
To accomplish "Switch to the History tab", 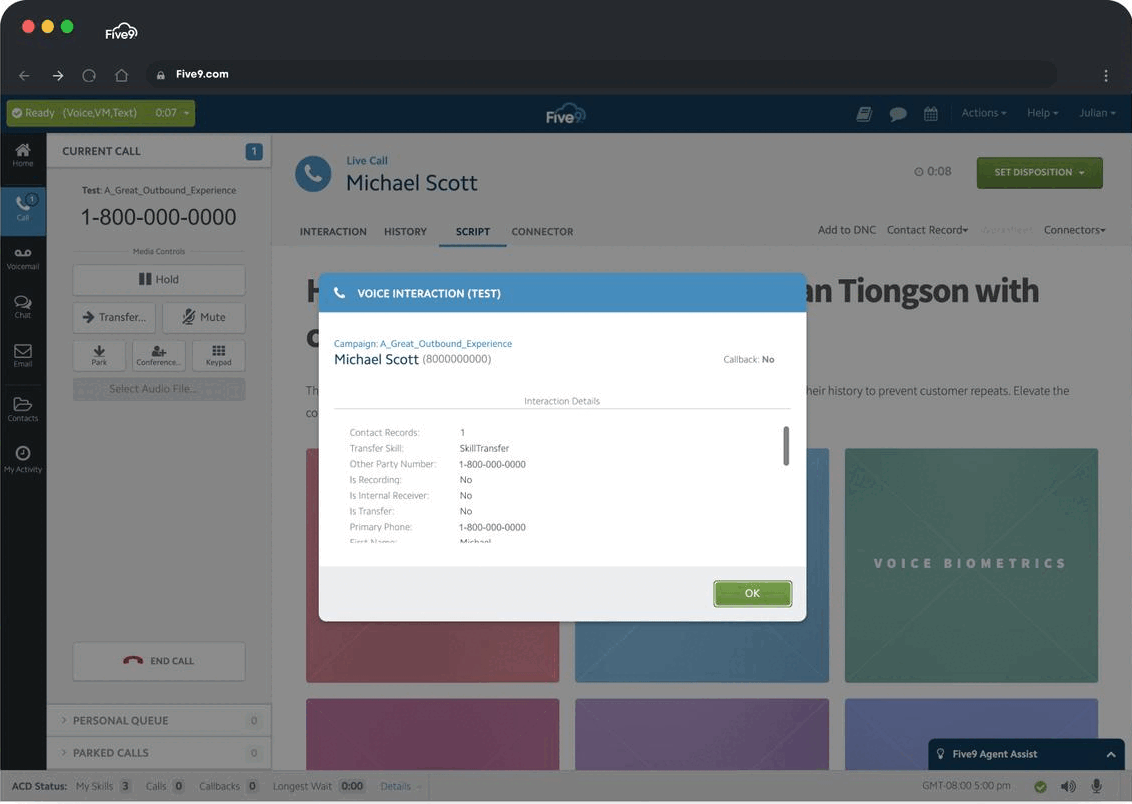I will click(x=405, y=231).
